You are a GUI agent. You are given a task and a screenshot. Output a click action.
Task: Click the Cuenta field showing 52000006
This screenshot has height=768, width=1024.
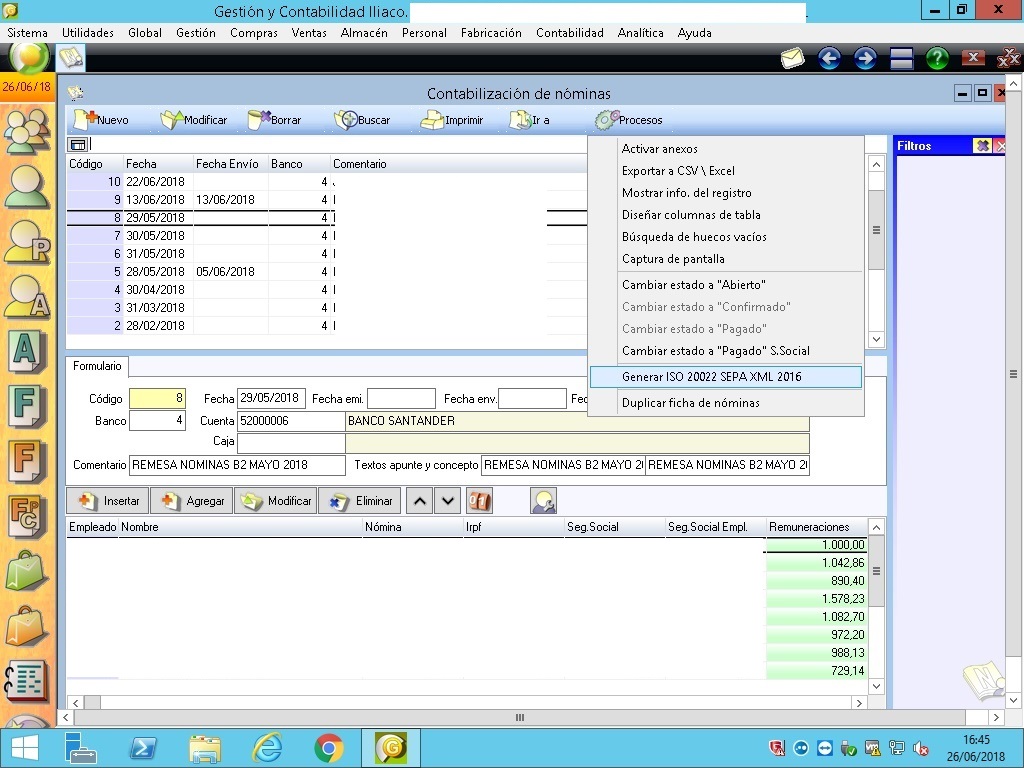pos(291,421)
